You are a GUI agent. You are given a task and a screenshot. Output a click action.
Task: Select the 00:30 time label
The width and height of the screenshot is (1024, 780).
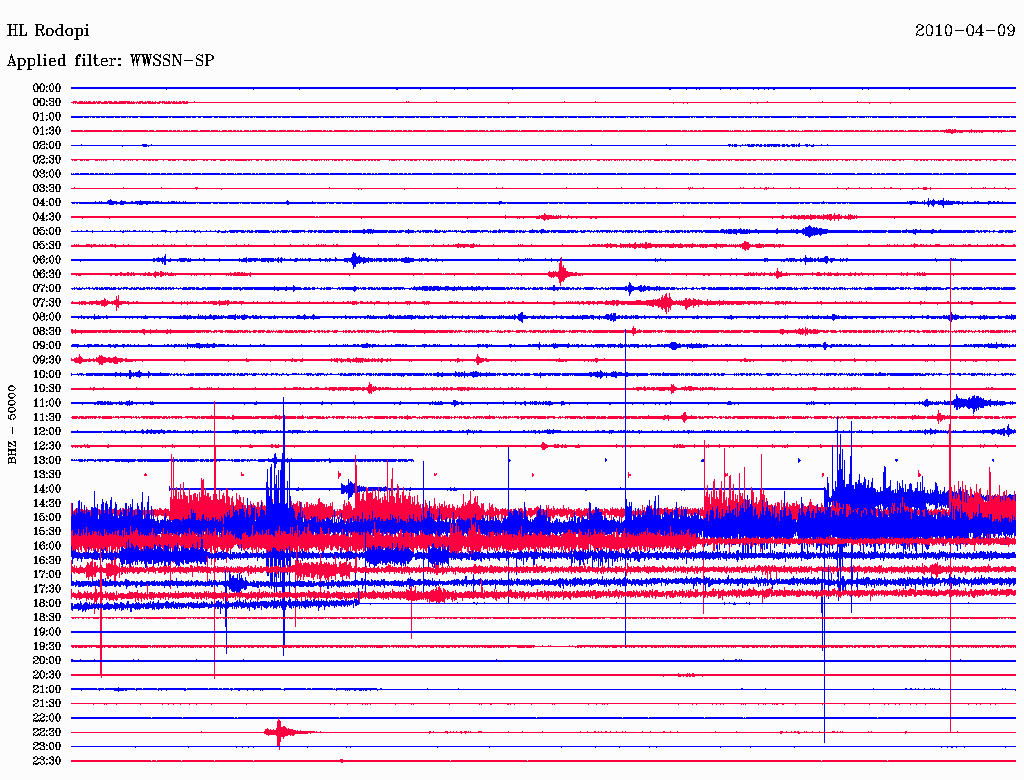(x=47, y=103)
